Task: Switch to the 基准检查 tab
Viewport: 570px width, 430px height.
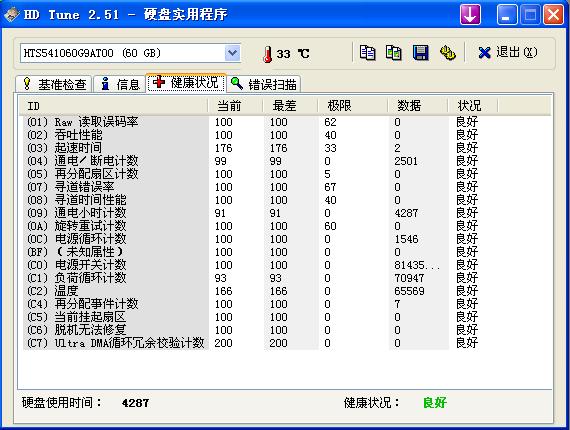Action: tap(54, 84)
